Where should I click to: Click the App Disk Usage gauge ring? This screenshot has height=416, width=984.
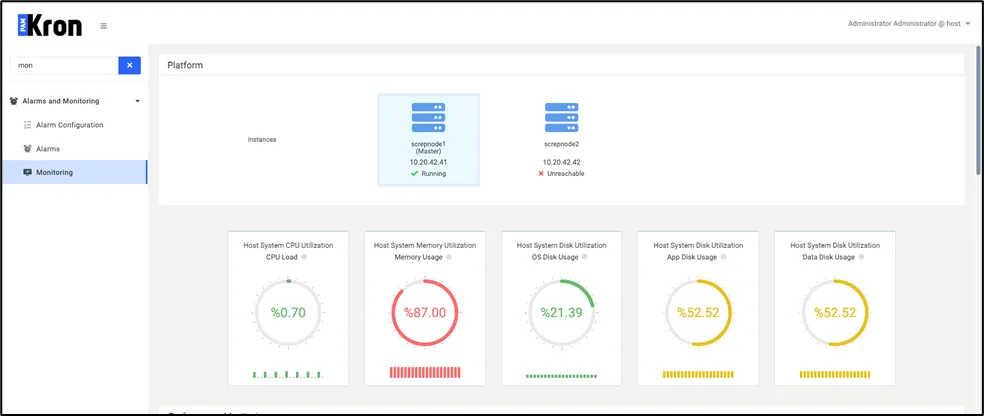[698, 312]
